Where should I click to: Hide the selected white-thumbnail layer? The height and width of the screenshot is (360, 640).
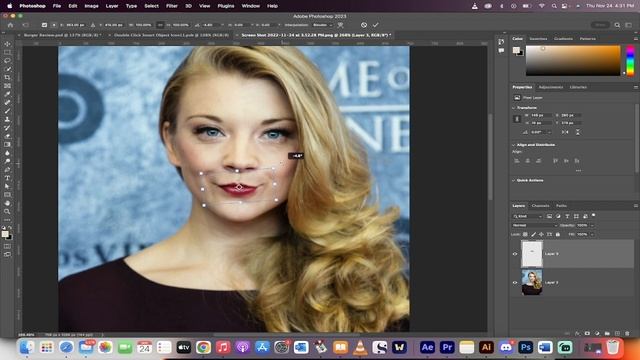point(515,254)
